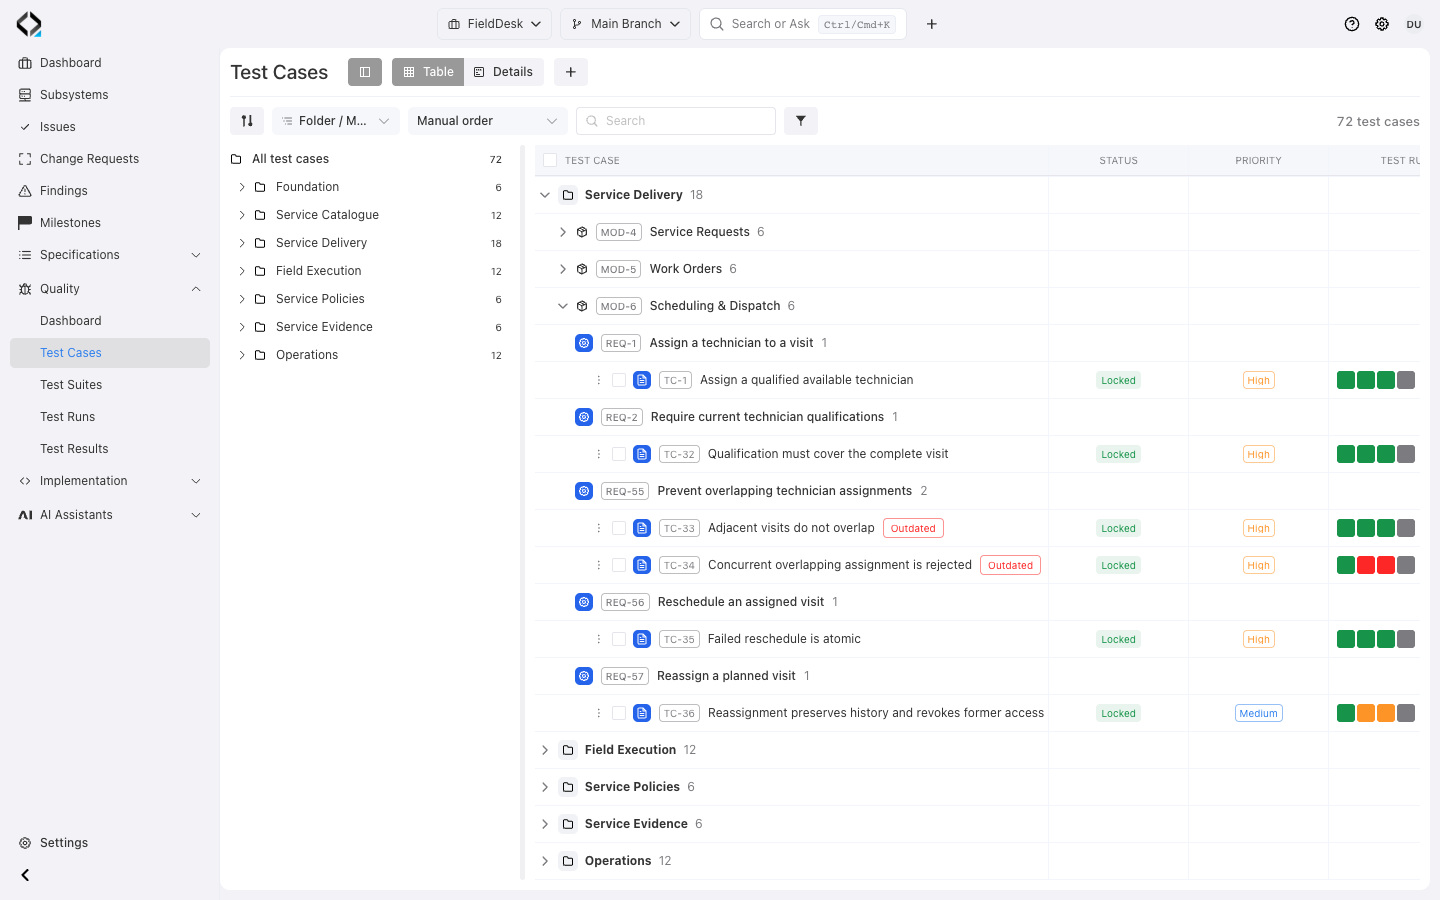This screenshot has width=1440, height=900.
Task: Collapse the sidebar with the back arrow
Action: pyautogui.click(x=25, y=875)
